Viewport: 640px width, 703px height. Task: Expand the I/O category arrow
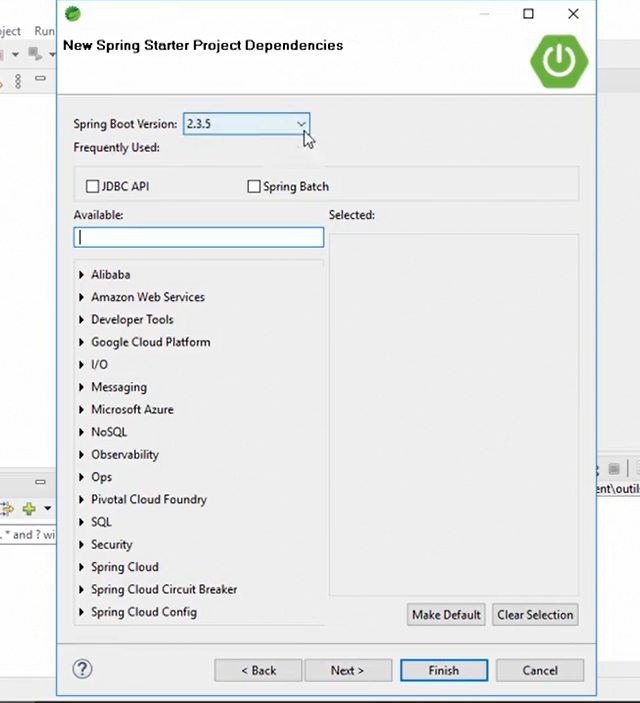point(81,365)
